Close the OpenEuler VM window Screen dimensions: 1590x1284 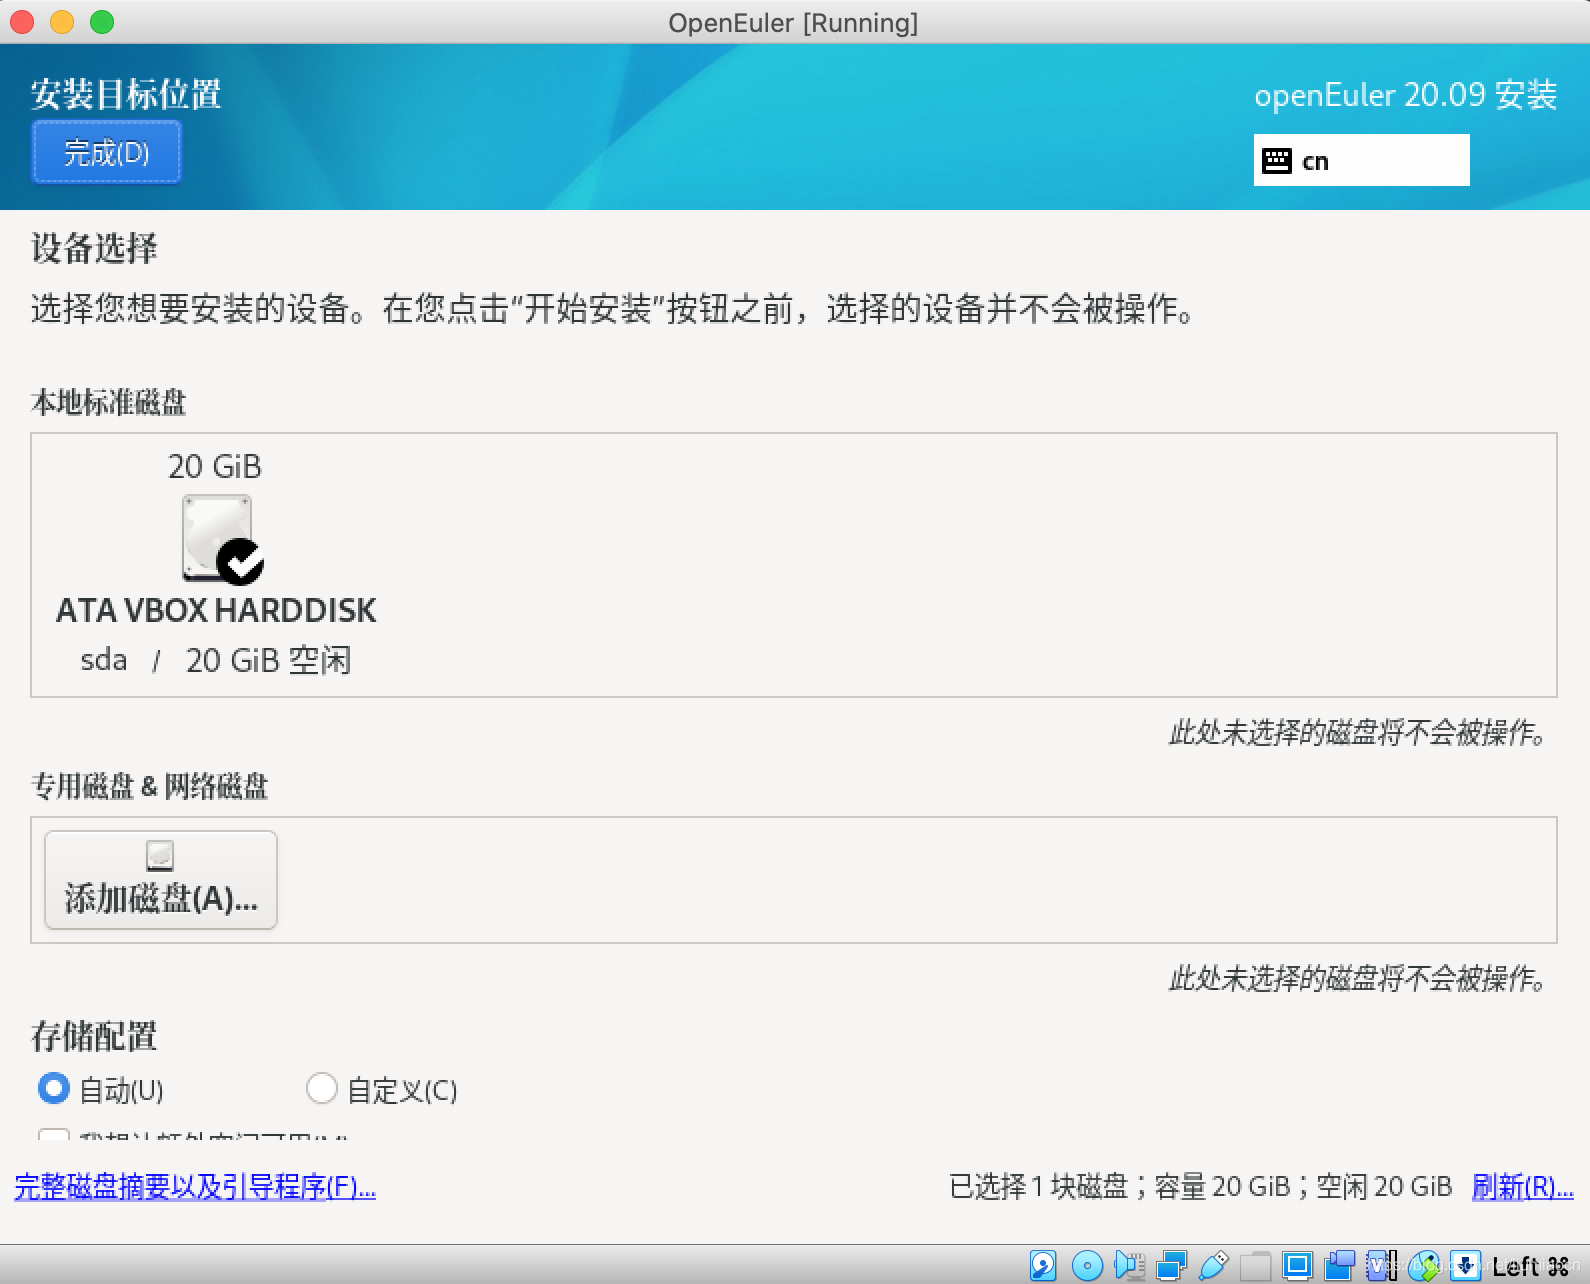click(x=22, y=22)
